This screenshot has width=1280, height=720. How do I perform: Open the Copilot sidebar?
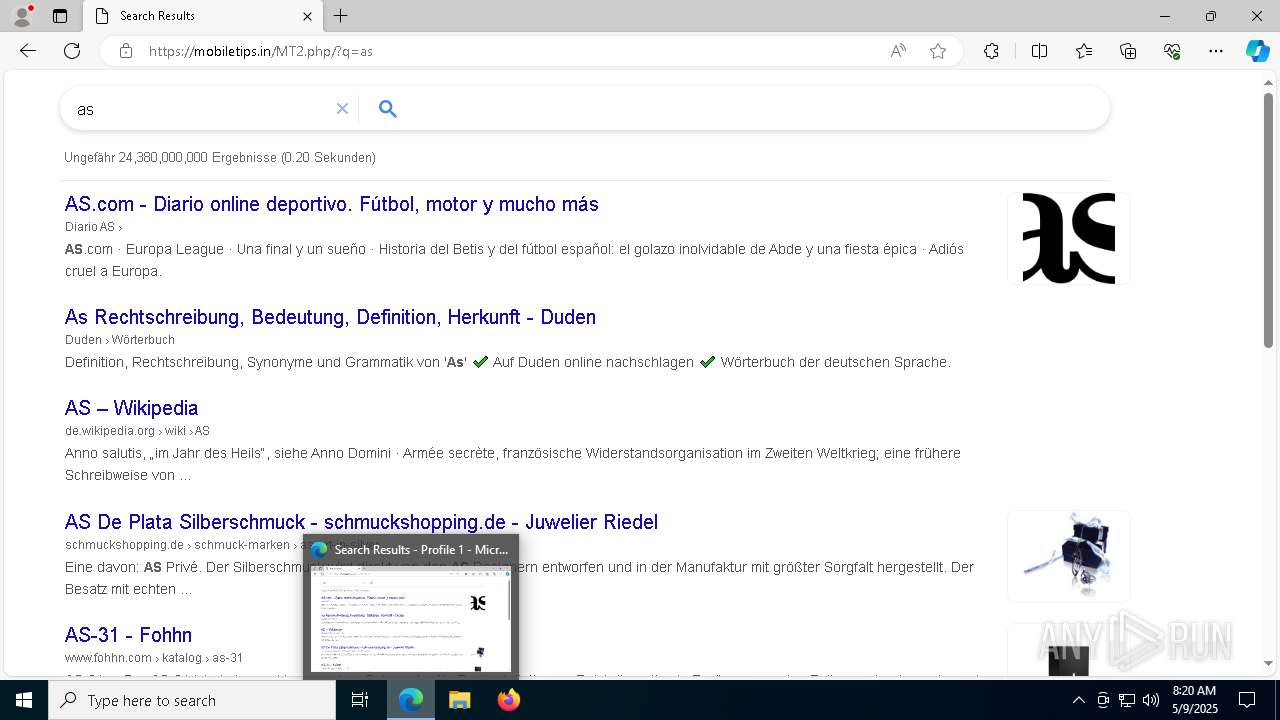tap(1257, 51)
